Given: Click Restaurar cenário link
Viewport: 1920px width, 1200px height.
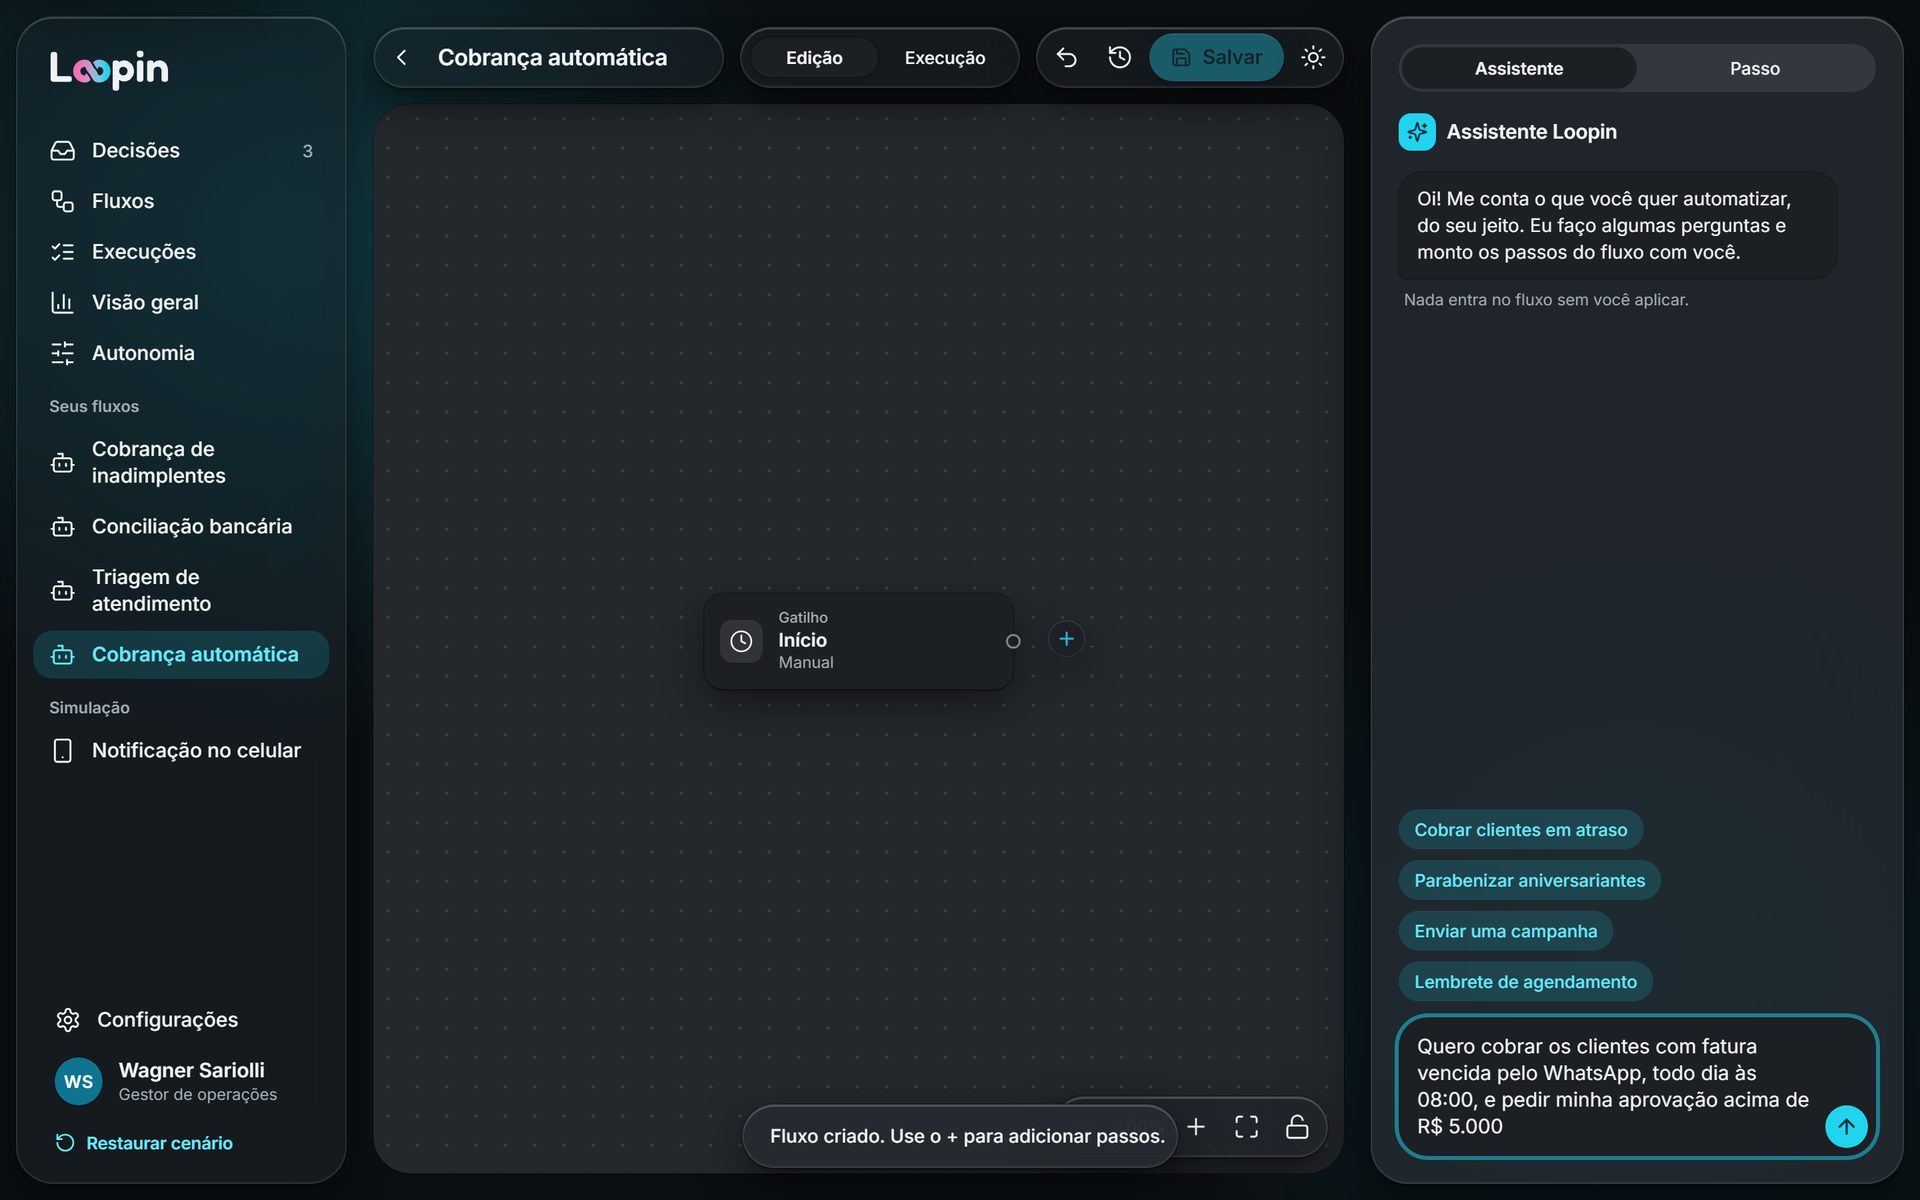Looking at the screenshot, I should point(144,1143).
